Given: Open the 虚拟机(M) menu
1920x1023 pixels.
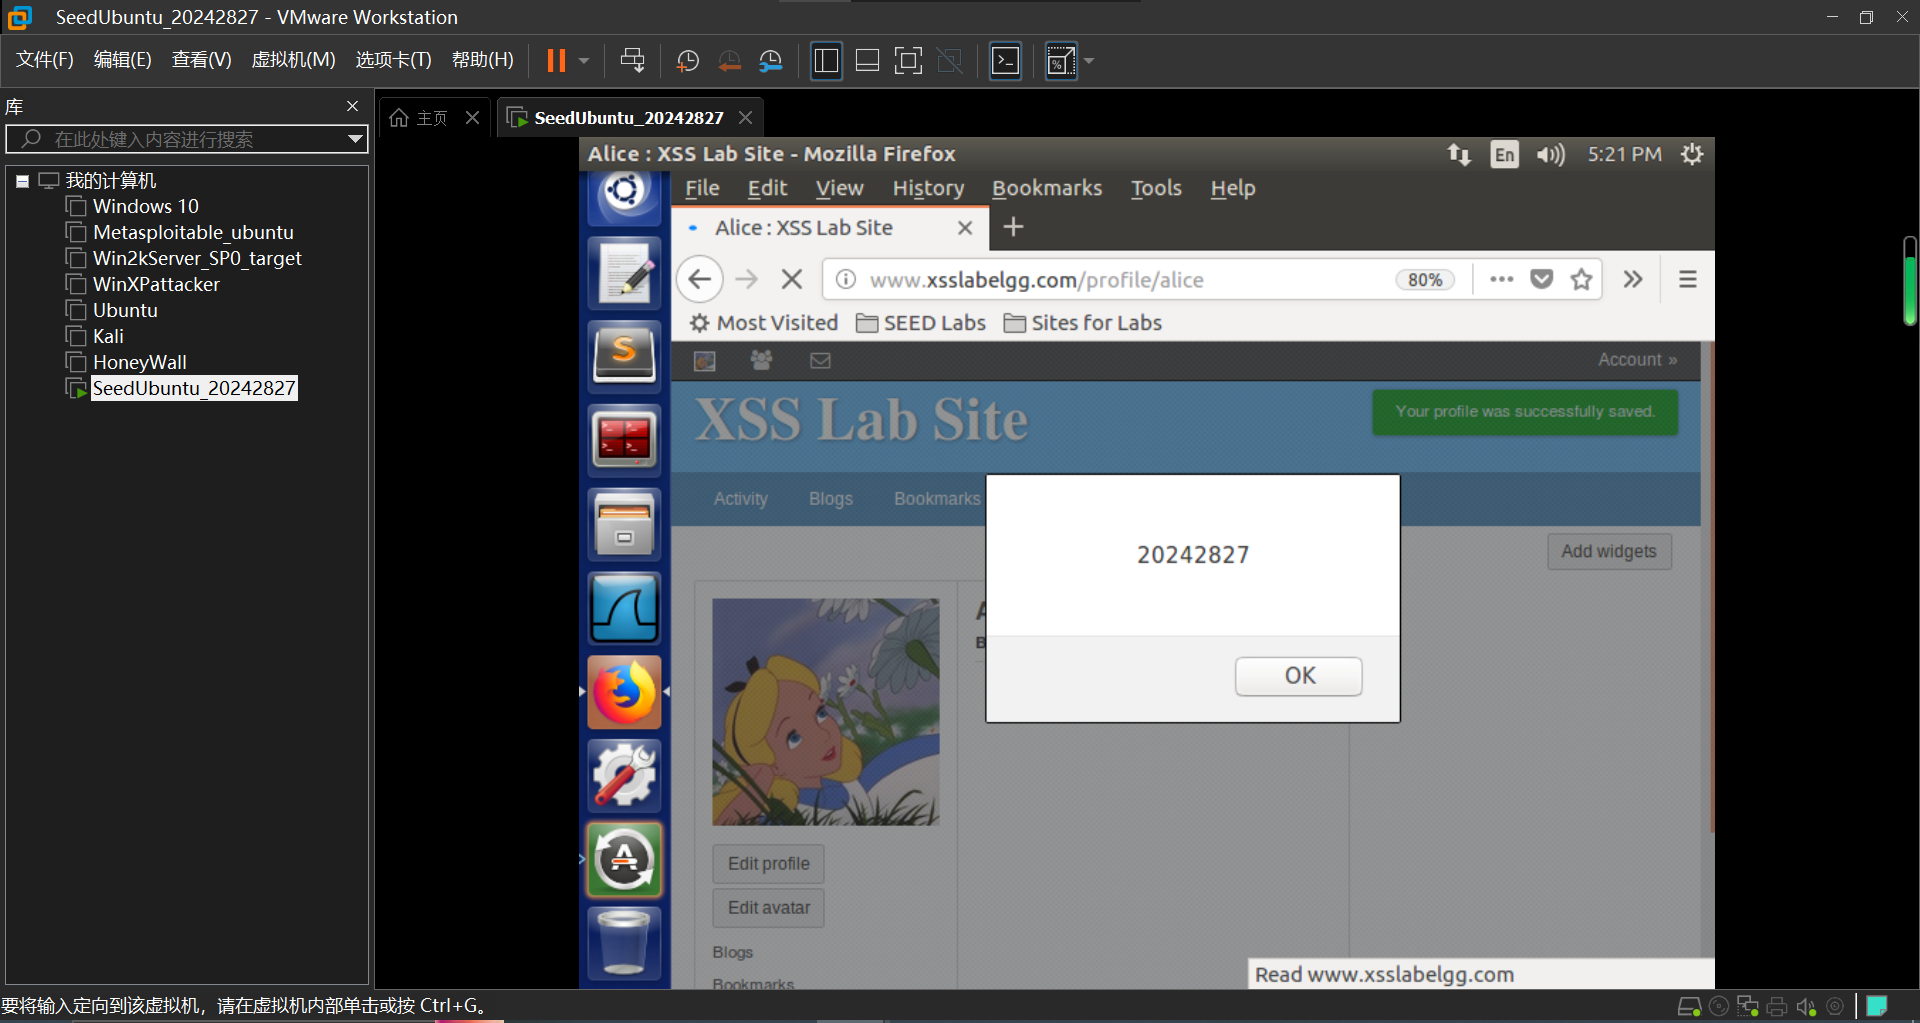Looking at the screenshot, I should click(293, 60).
